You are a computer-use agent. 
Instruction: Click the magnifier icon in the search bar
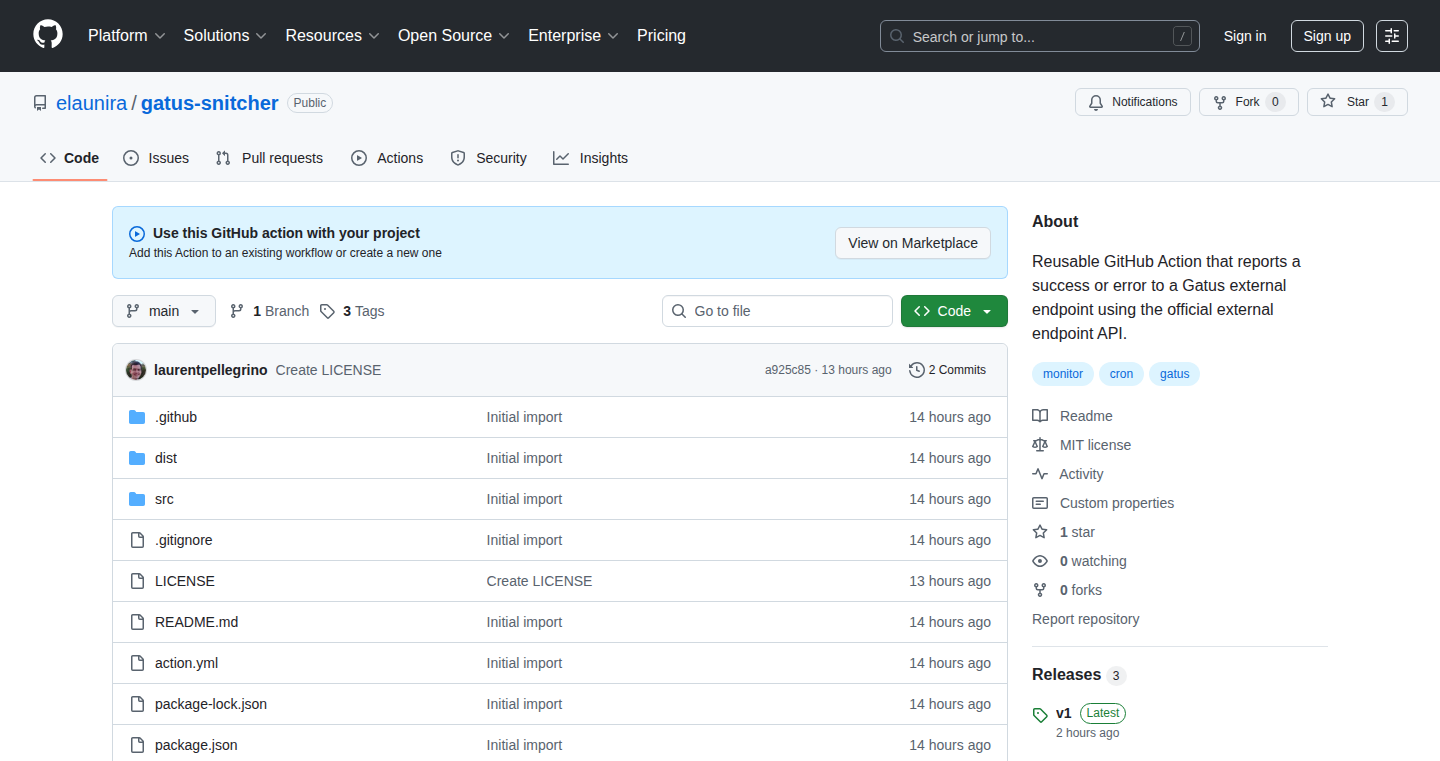pyautogui.click(x=897, y=36)
